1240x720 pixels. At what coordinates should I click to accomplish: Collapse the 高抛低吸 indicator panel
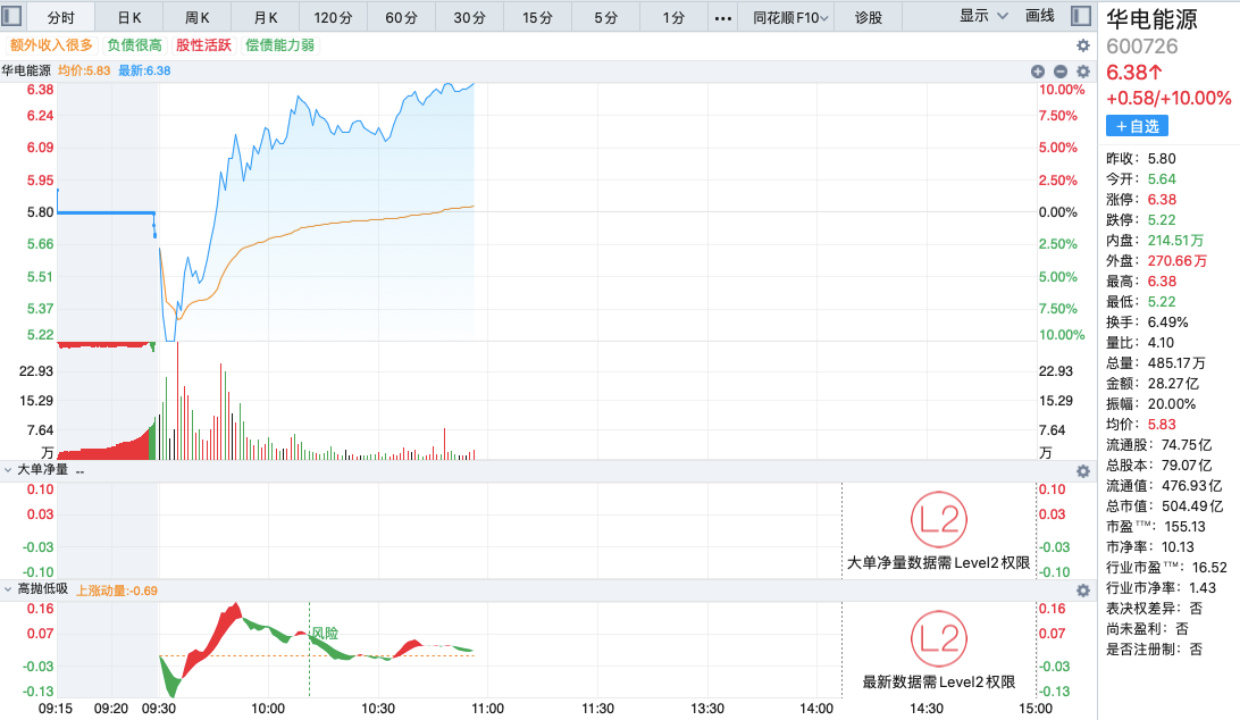point(9,589)
